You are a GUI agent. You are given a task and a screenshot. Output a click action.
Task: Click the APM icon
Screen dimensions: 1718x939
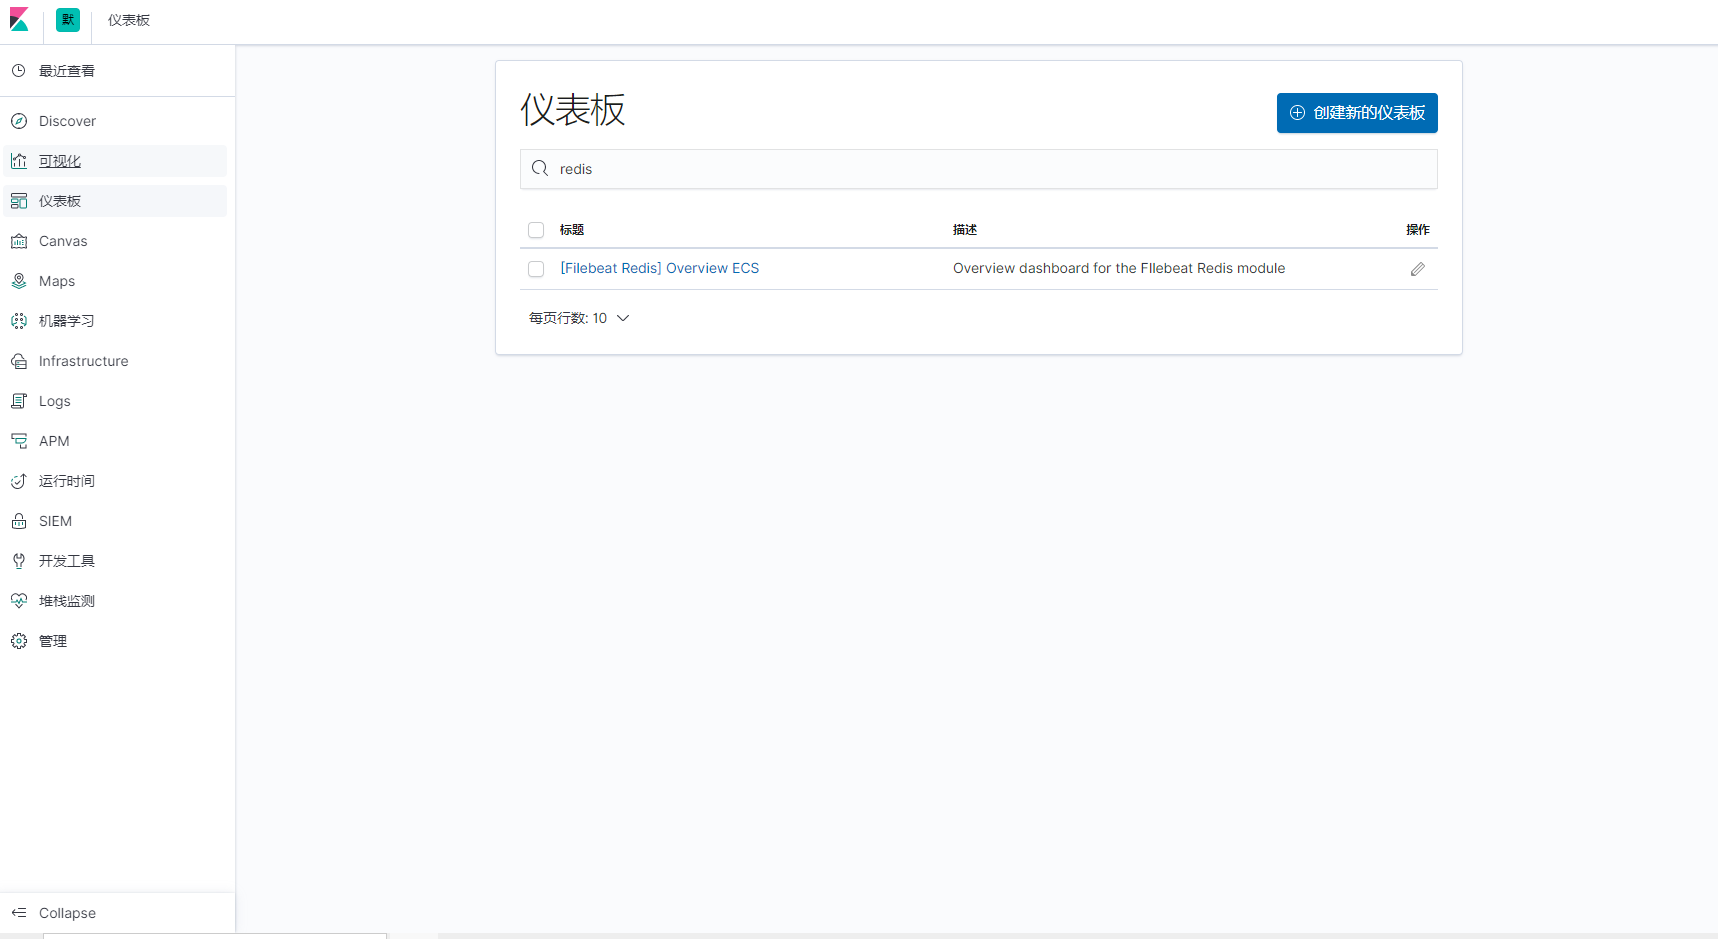click(x=19, y=441)
